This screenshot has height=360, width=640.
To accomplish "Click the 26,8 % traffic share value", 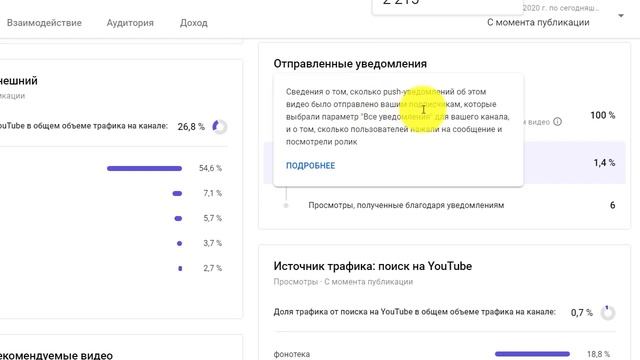I will click(x=191, y=127).
